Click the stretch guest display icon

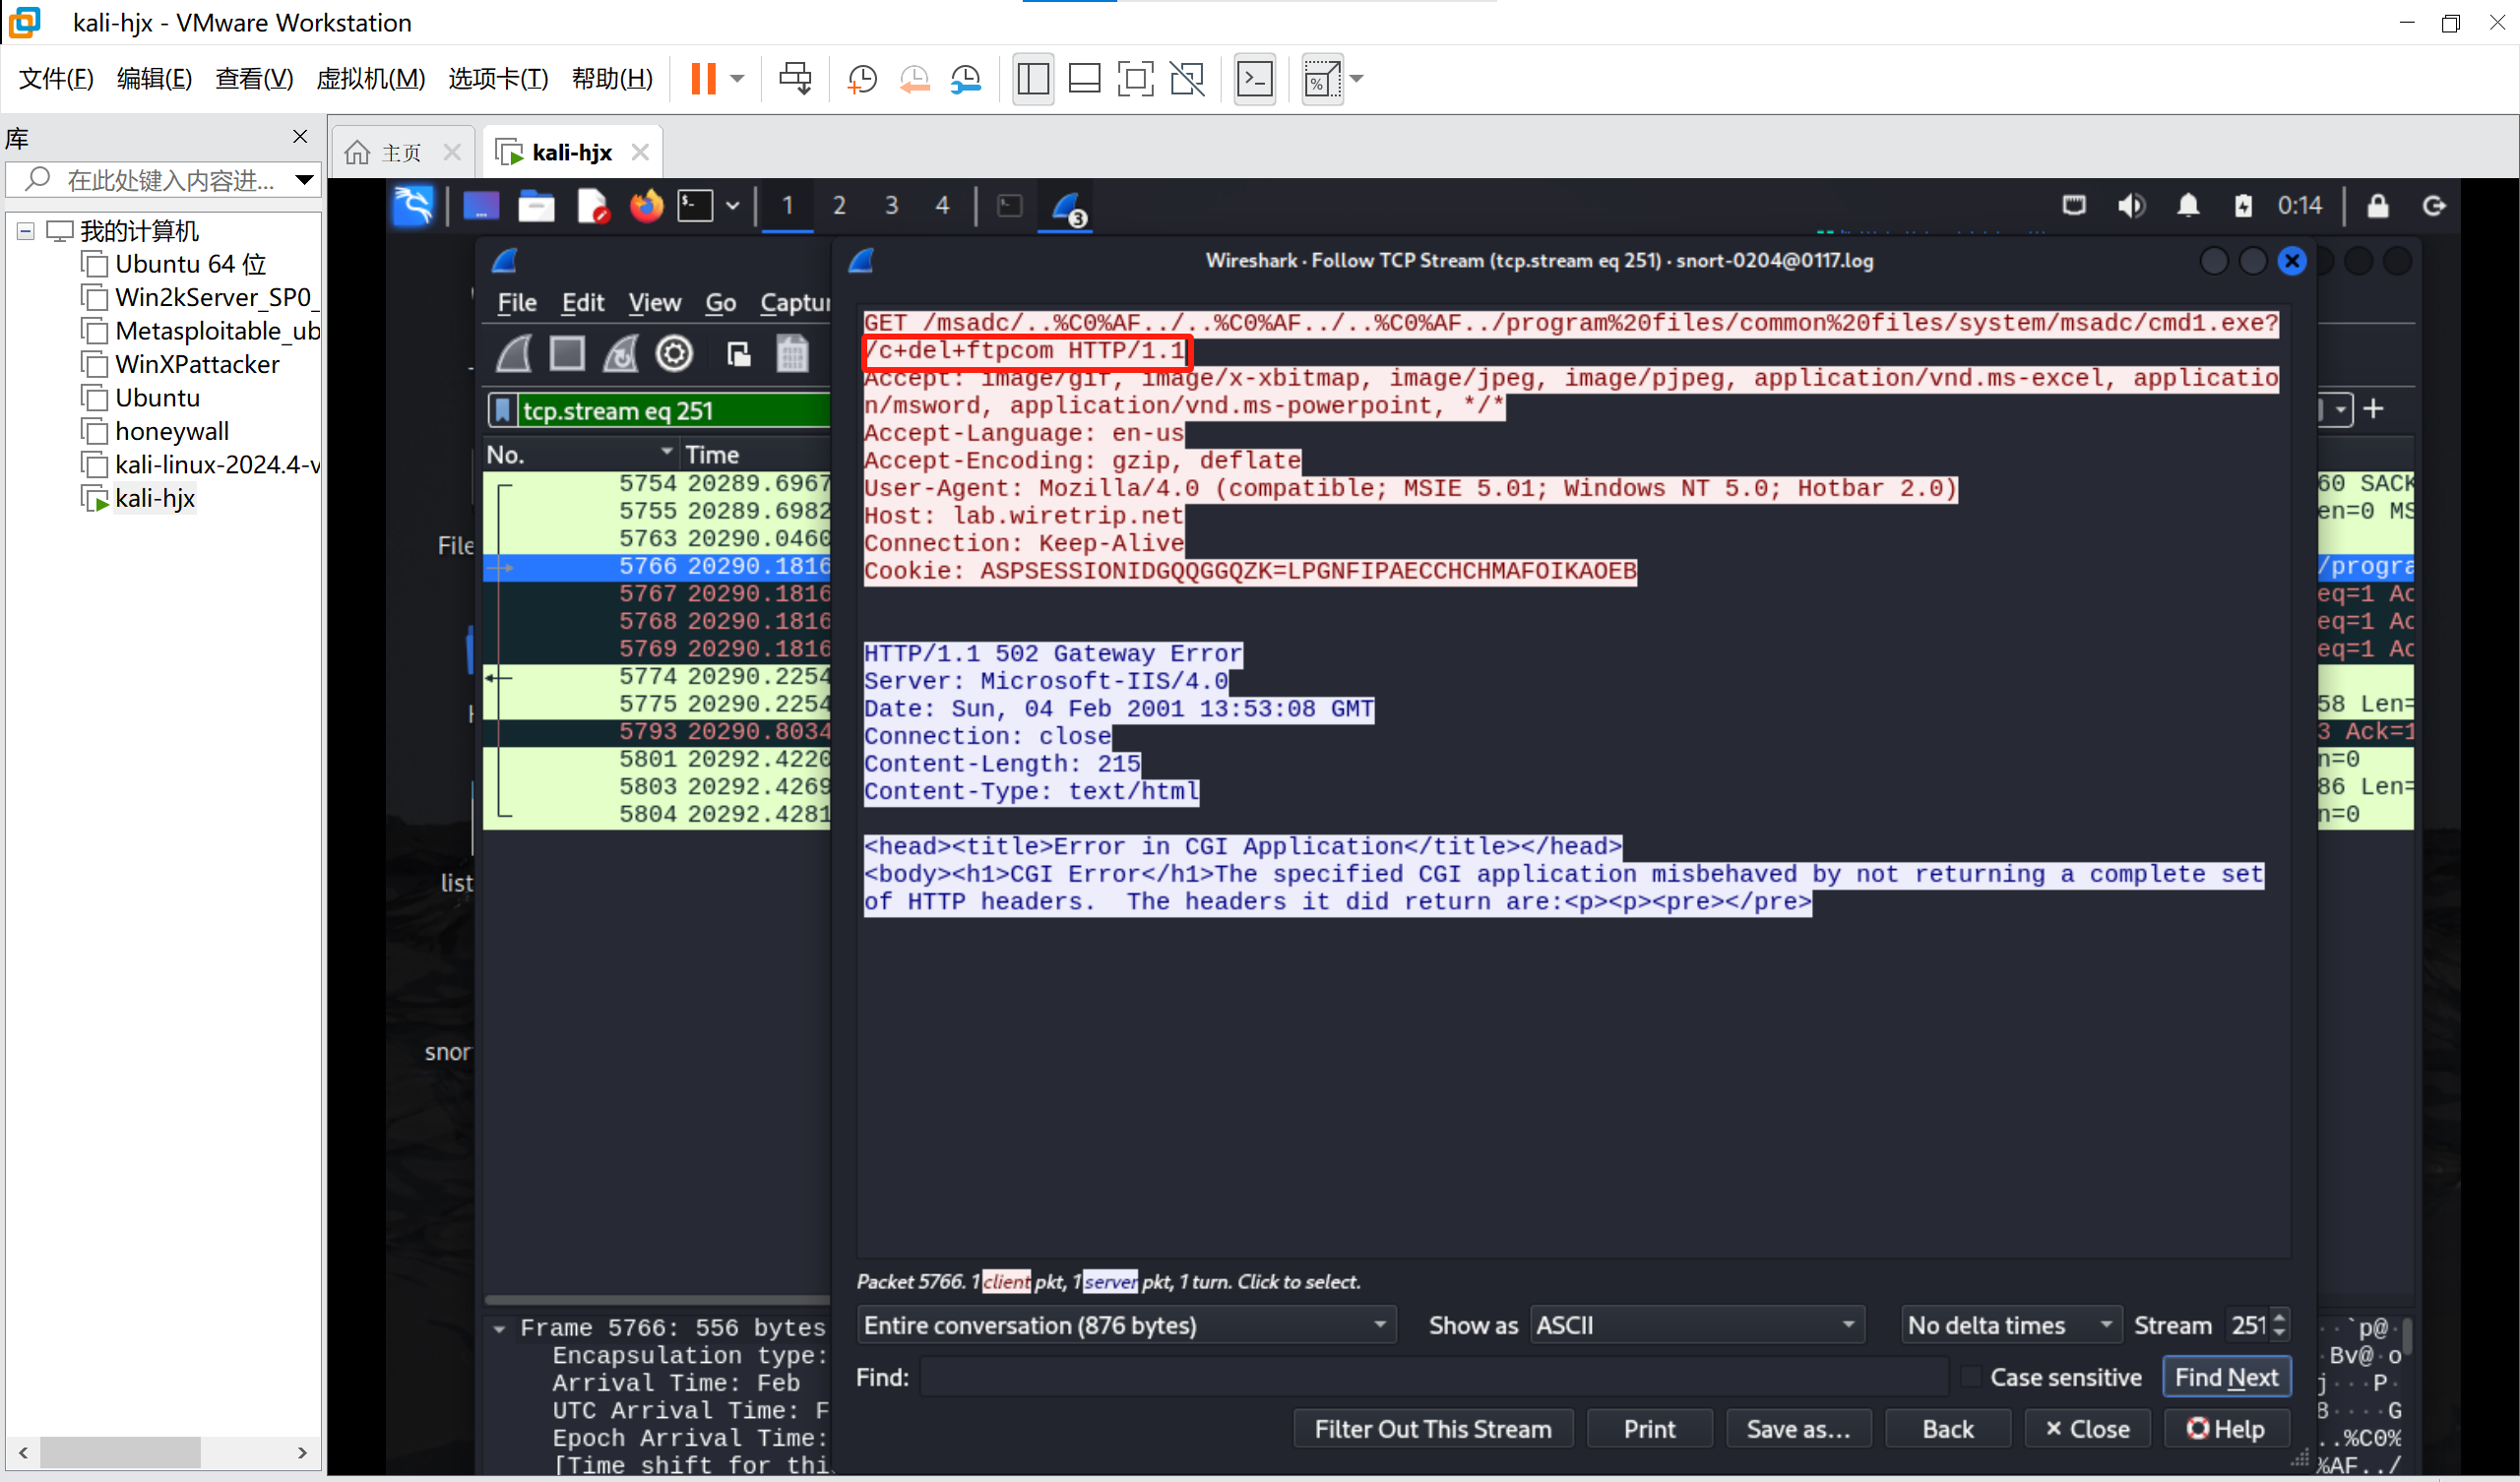pos(1322,79)
